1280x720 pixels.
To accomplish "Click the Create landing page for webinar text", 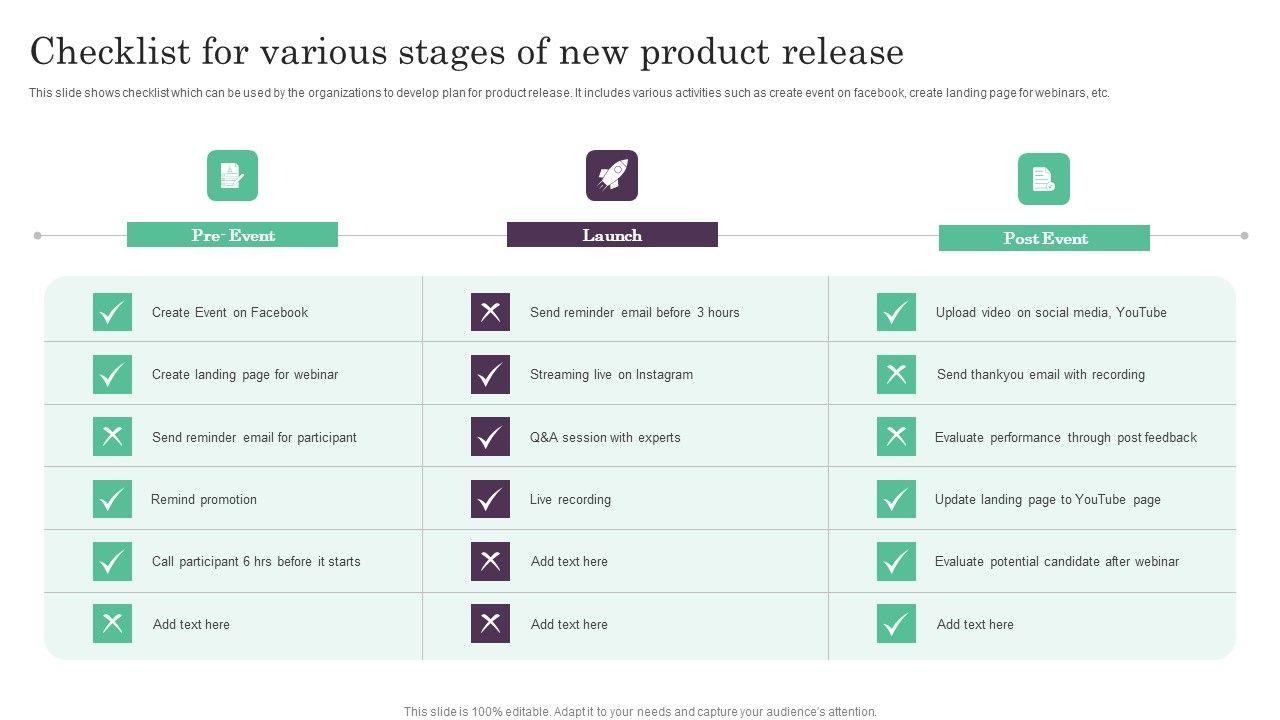I will point(245,374).
